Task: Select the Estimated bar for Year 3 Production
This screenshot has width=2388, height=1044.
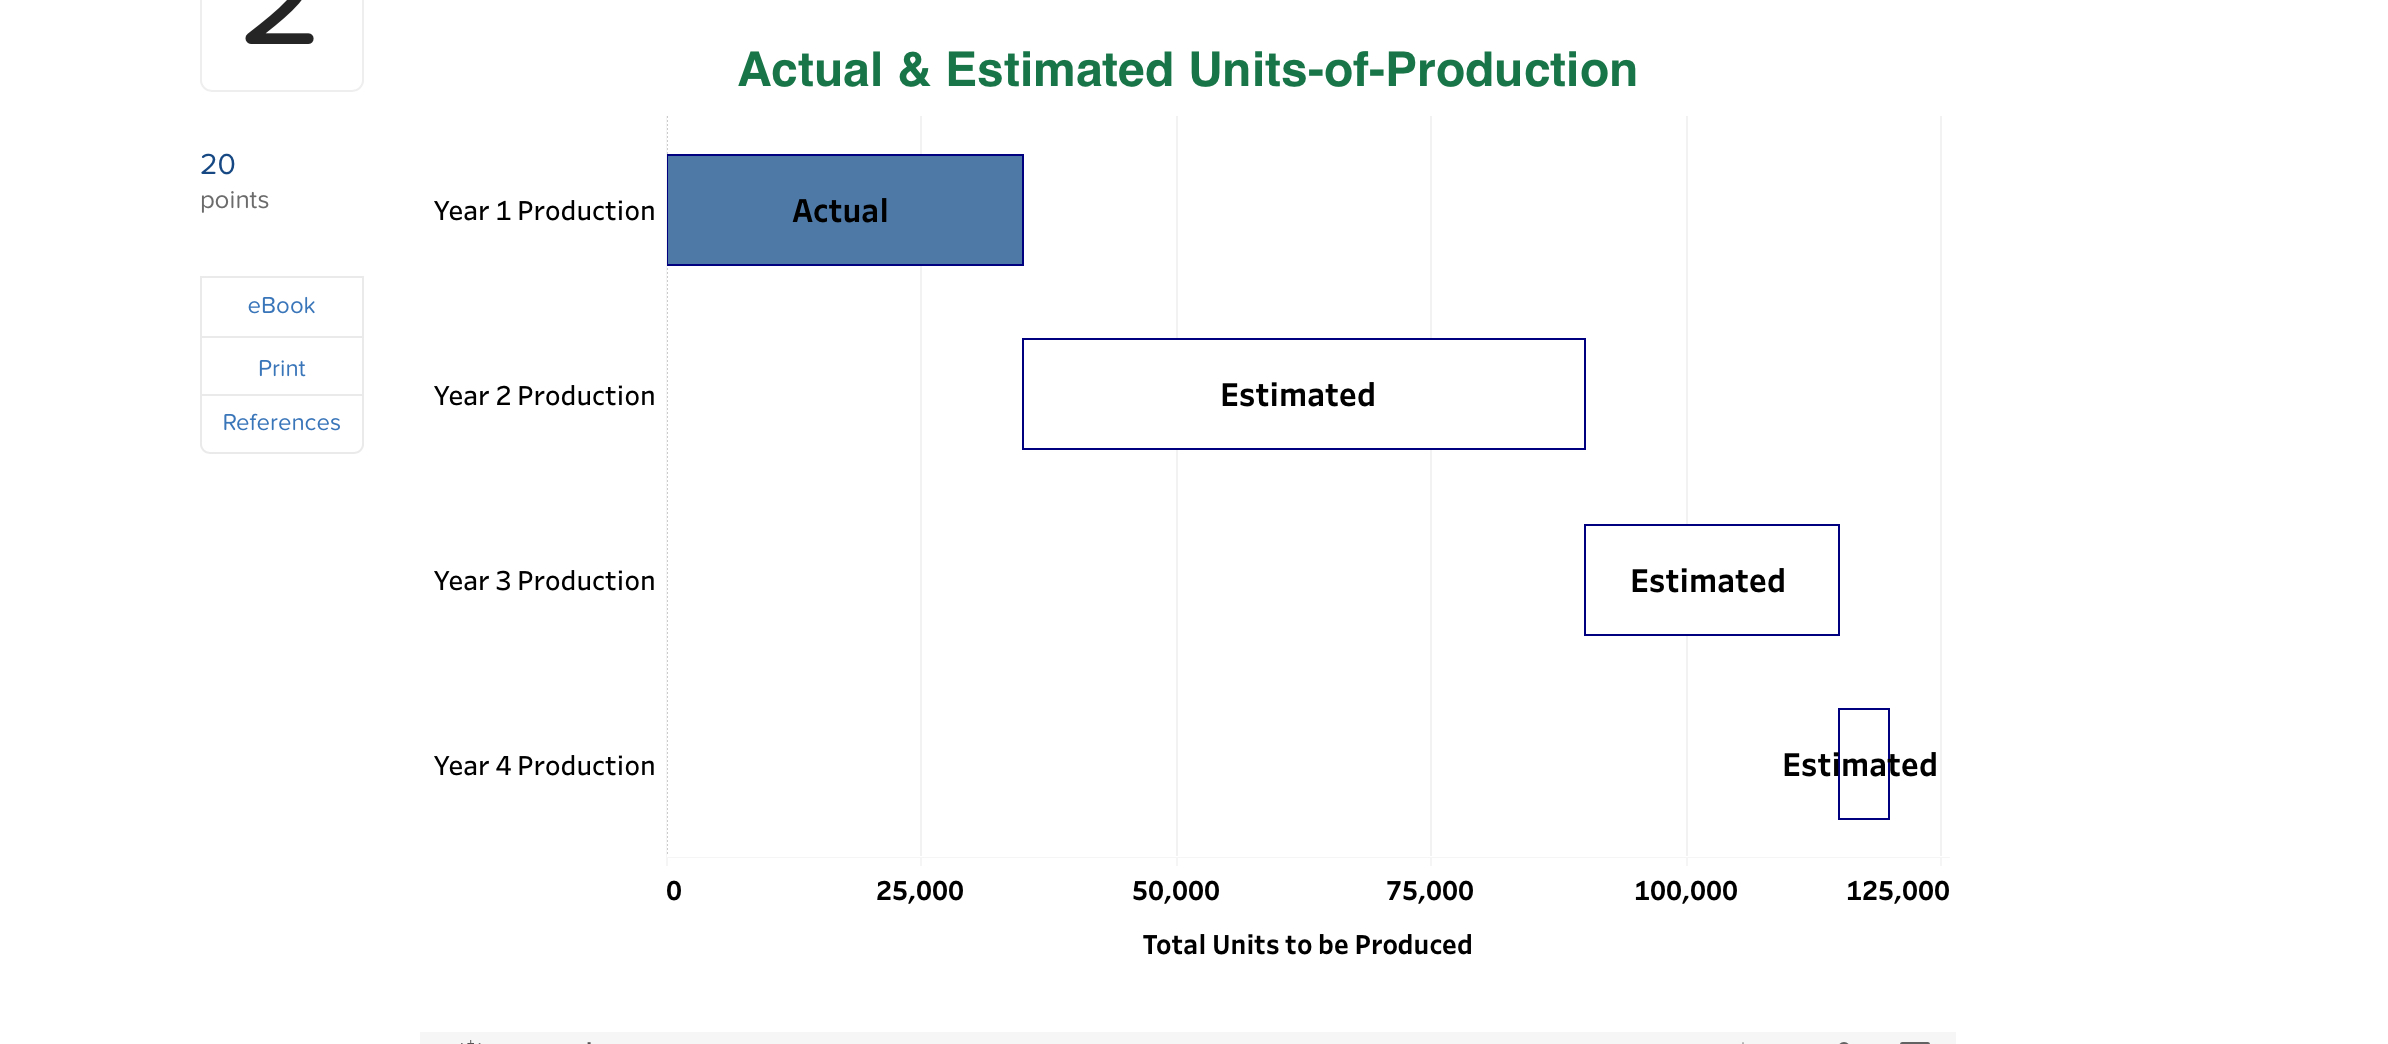Action: [x=1710, y=580]
